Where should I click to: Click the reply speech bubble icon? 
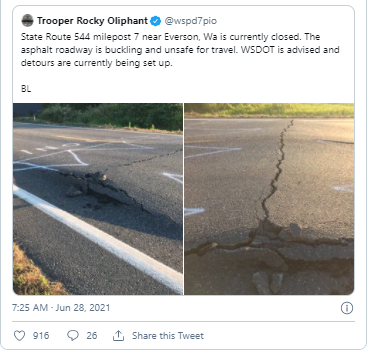pyautogui.click(x=73, y=335)
